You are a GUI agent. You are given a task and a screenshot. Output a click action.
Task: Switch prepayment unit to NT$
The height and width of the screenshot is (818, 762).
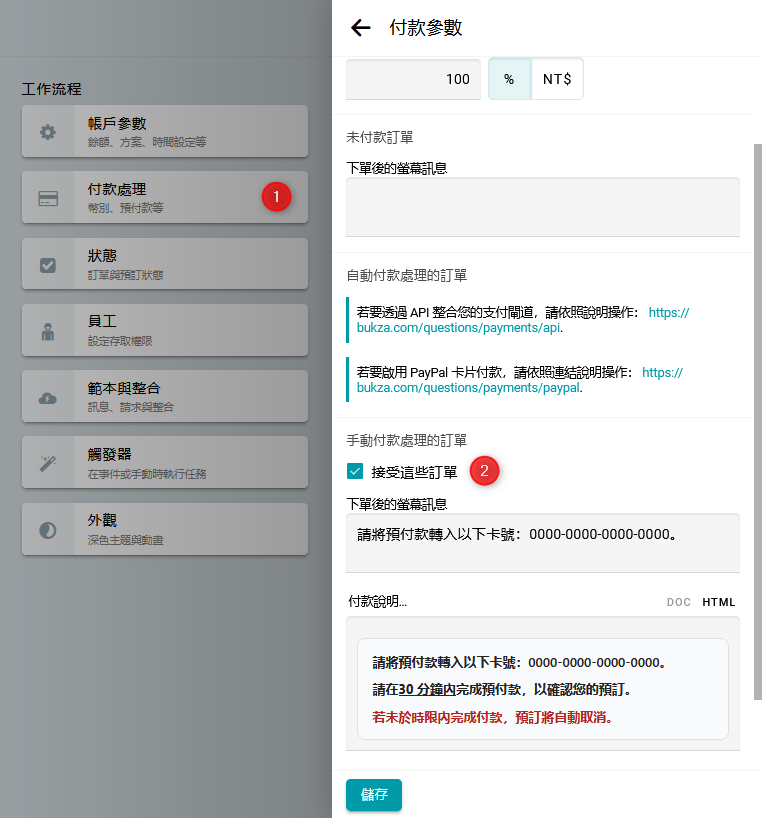557,79
